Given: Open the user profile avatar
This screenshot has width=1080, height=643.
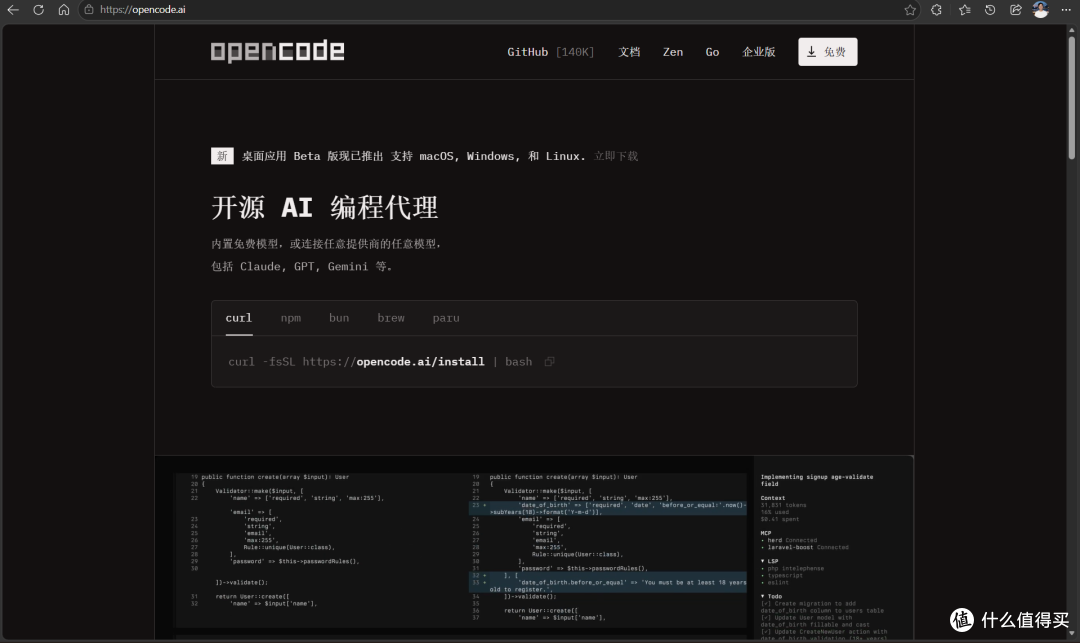Looking at the screenshot, I should (x=1041, y=10).
